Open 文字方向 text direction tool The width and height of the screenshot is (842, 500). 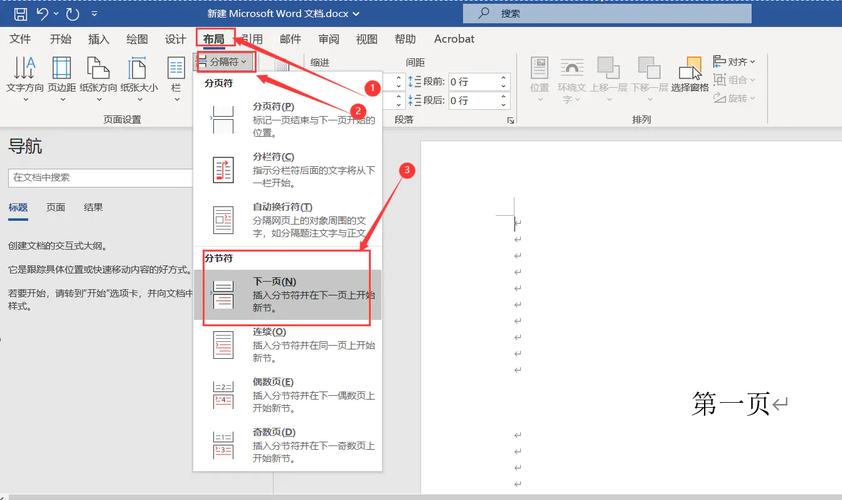click(25, 78)
